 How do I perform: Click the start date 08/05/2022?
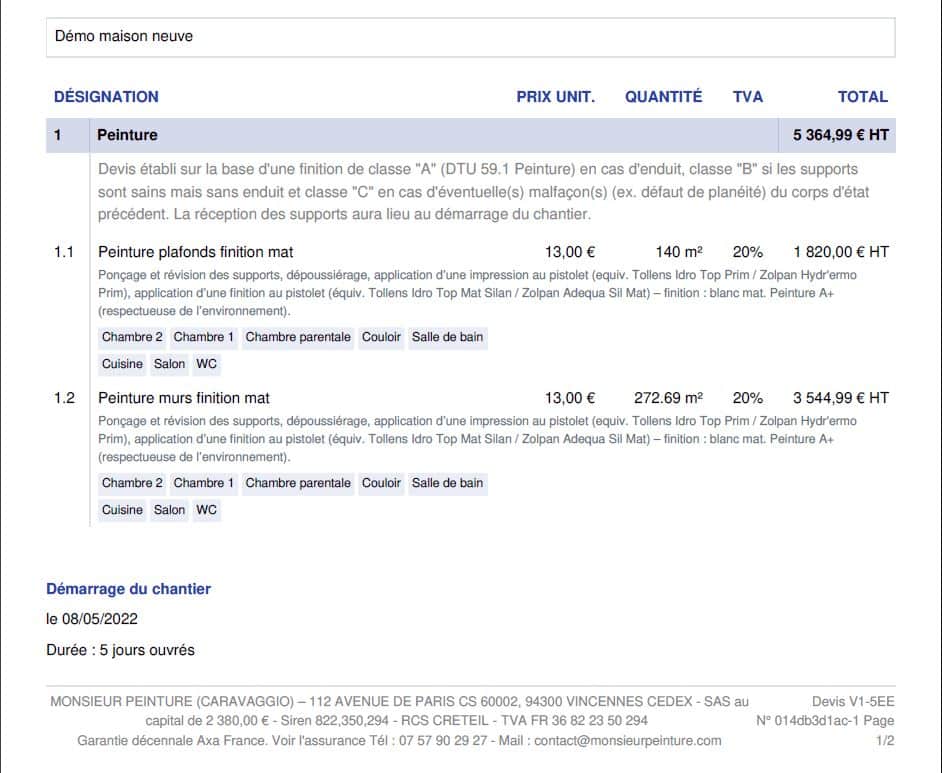[x=94, y=619]
